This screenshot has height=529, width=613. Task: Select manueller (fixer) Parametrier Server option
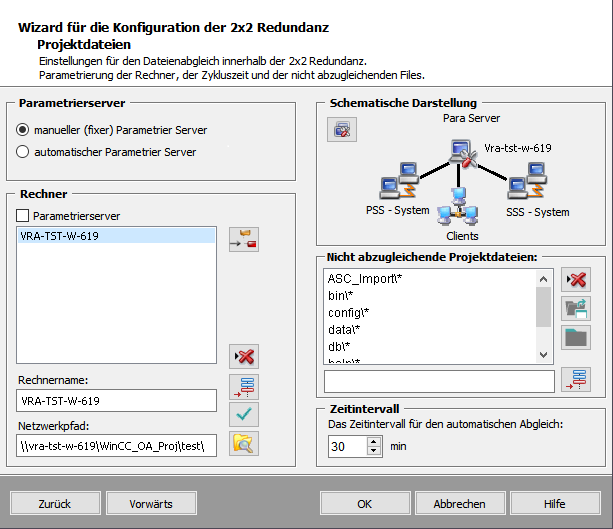click(24, 130)
